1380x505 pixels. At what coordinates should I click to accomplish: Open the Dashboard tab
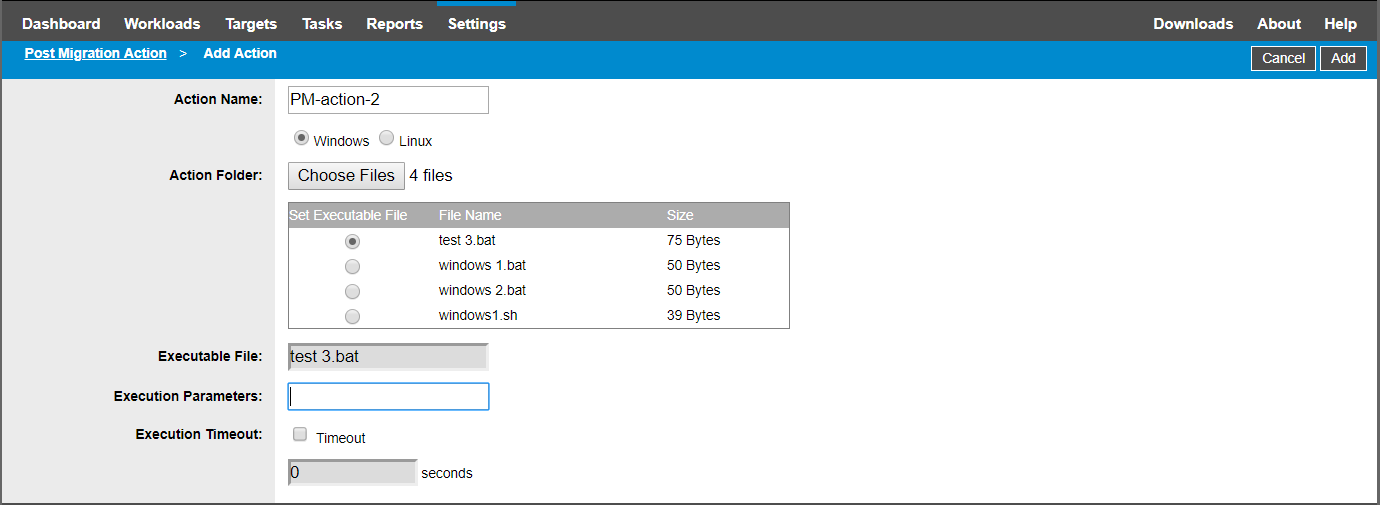pyautogui.click(x=61, y=24)
